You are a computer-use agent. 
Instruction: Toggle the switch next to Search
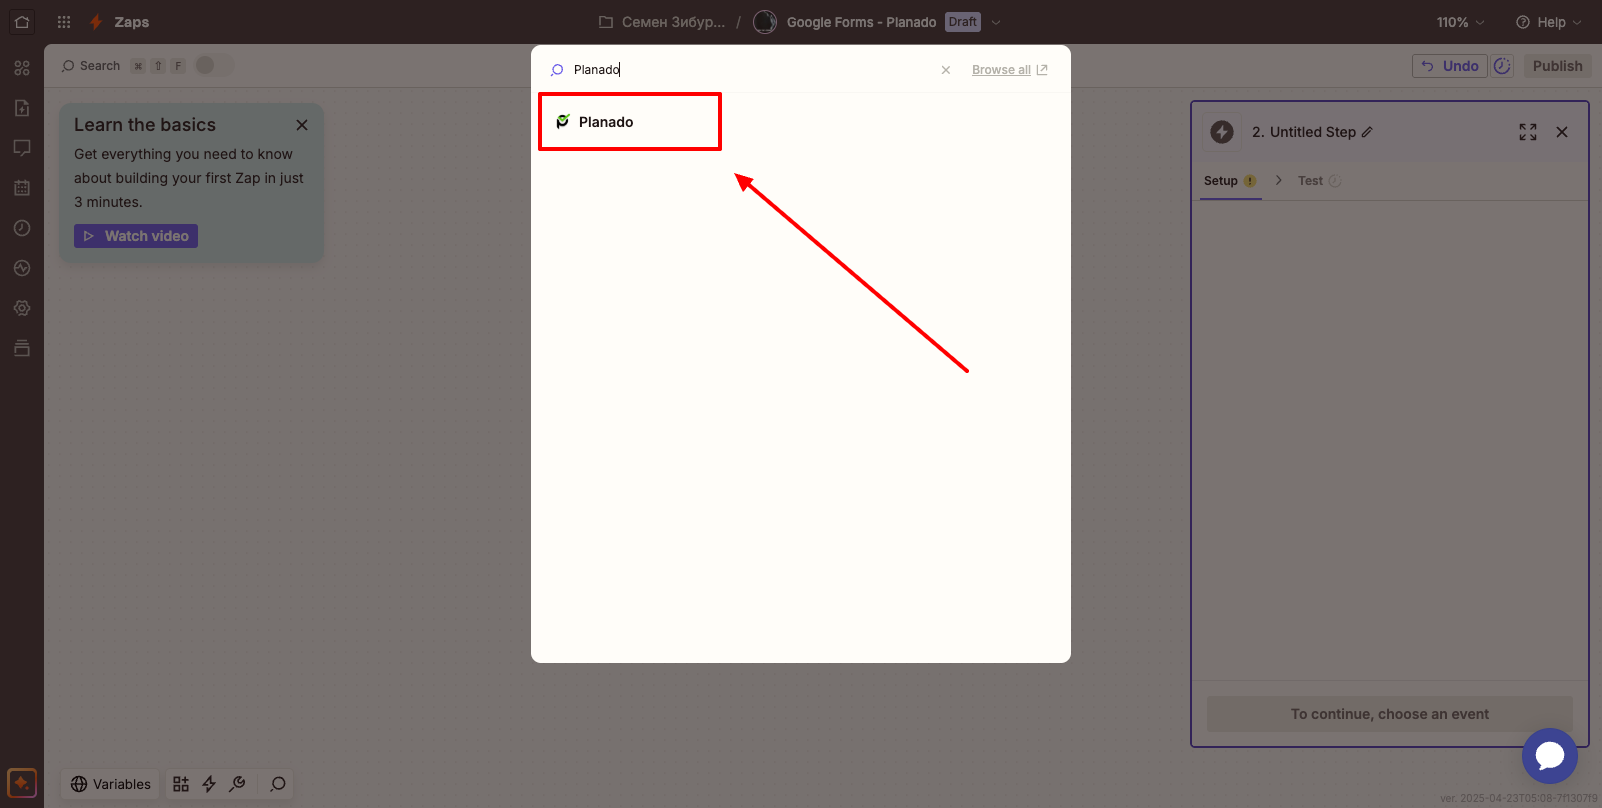213,66
